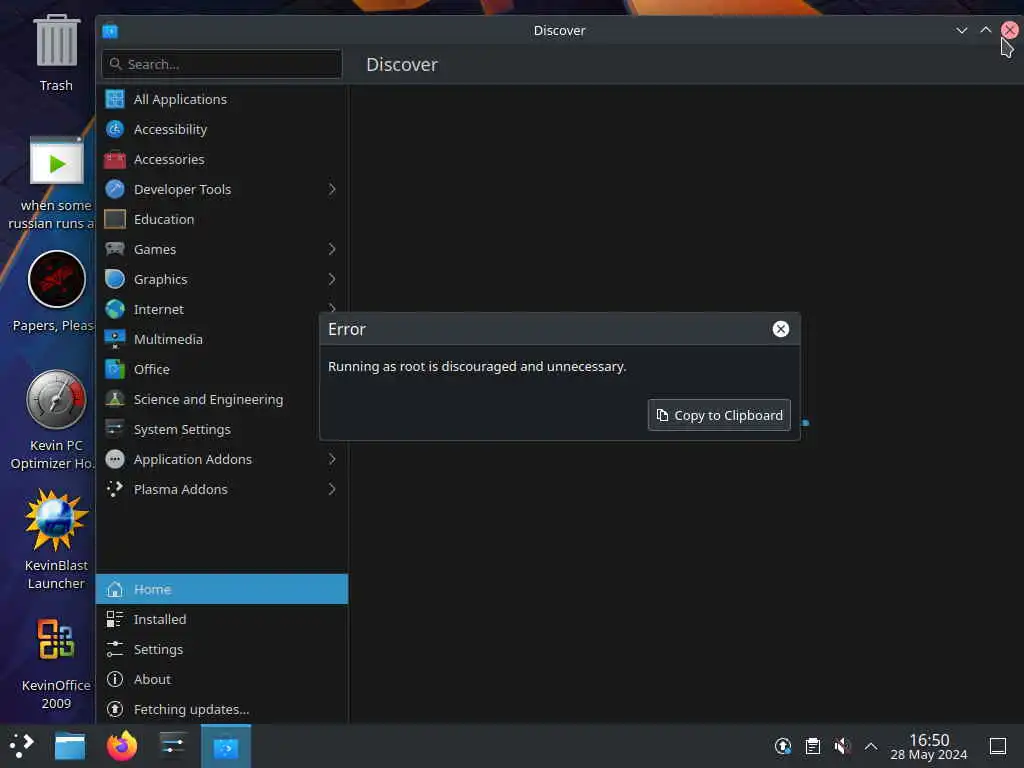The height and width of the screenshot is (768, 1024).
Task: Click the About info icon
Action: click(x=115, y=679)
